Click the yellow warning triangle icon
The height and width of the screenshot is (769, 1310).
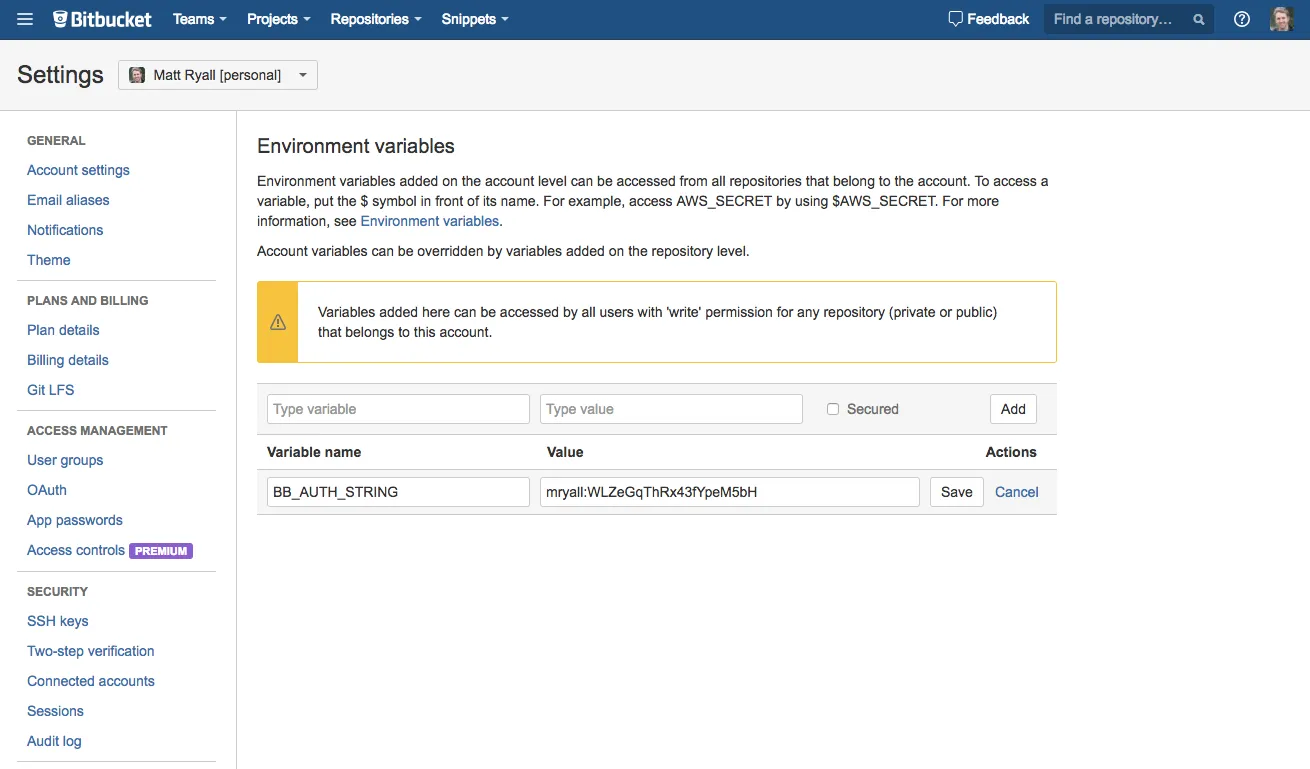[x=278, y=322]
